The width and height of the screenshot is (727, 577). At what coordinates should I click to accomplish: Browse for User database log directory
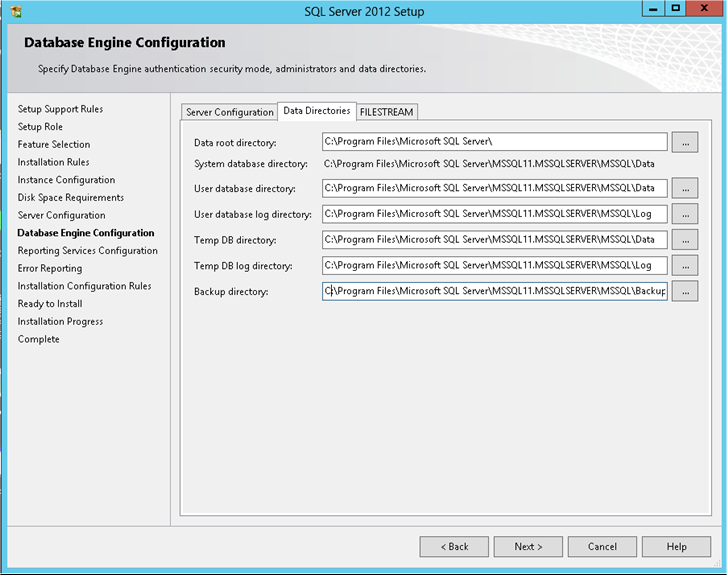tap(685, 214)
